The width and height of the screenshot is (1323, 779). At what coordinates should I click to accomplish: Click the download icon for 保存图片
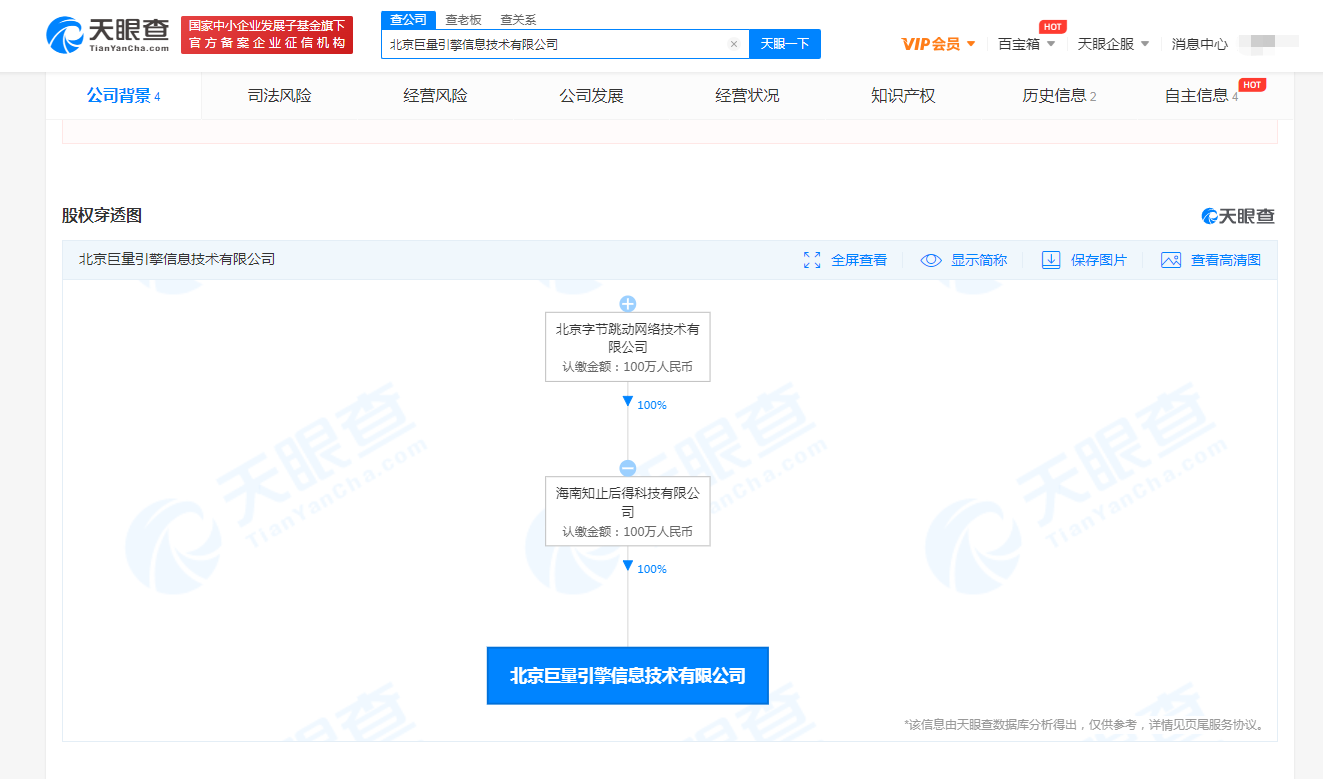pyautogui.click(x=1051, y=260)
